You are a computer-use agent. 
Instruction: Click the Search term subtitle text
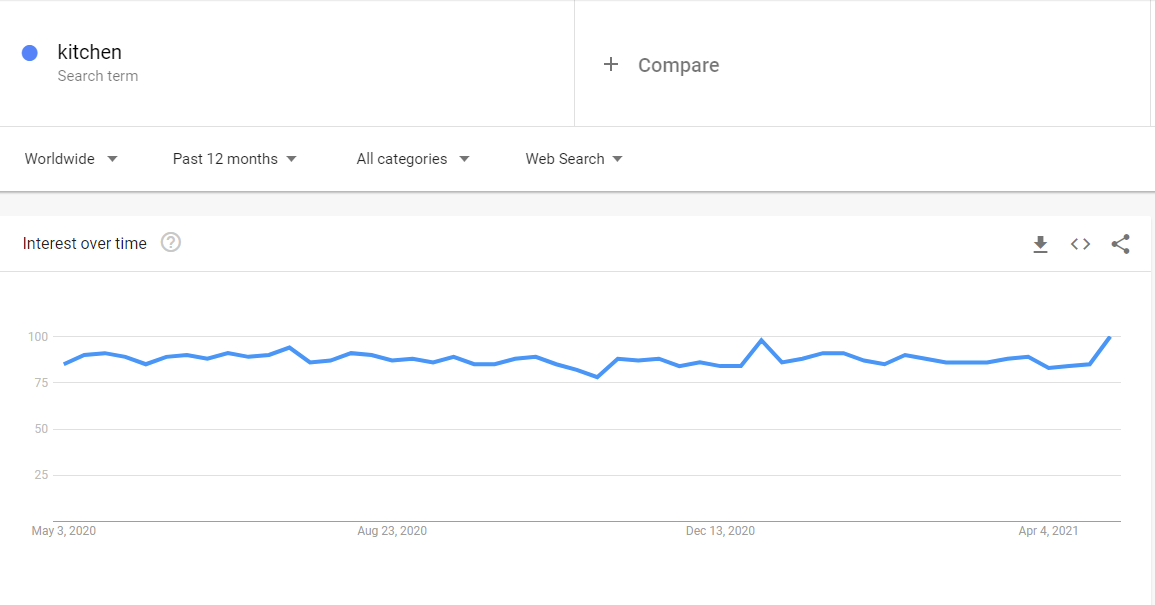[x=98, y=76]
